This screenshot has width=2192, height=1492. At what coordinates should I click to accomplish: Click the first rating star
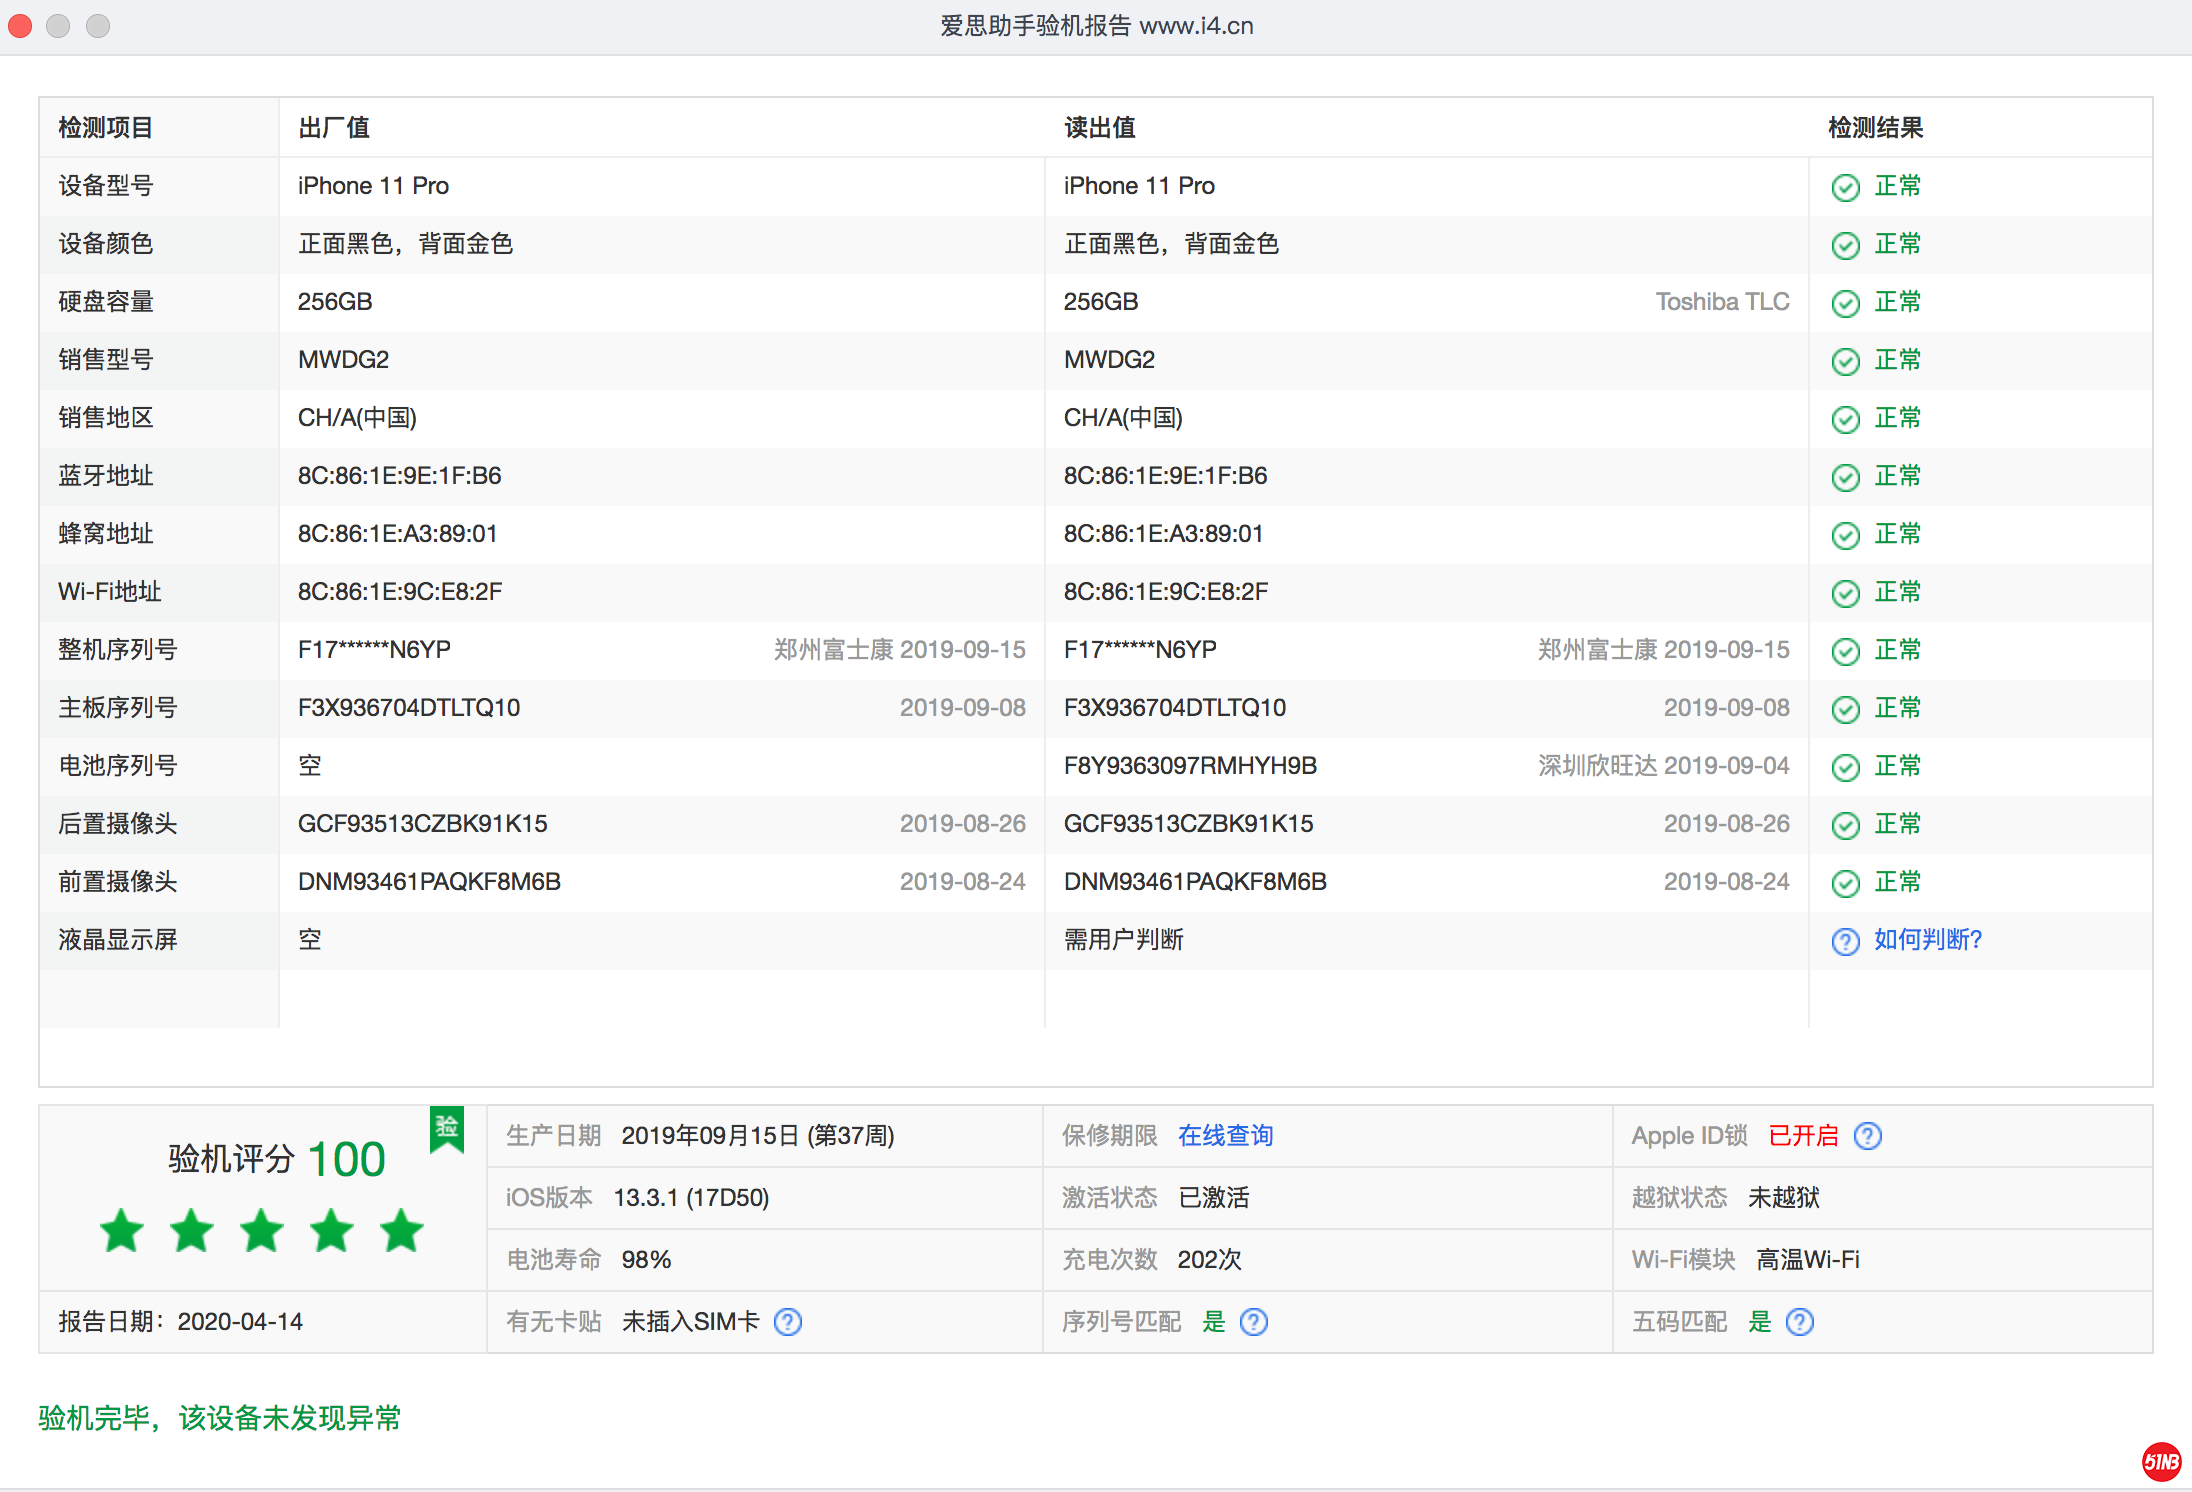tap(121, 1231)
